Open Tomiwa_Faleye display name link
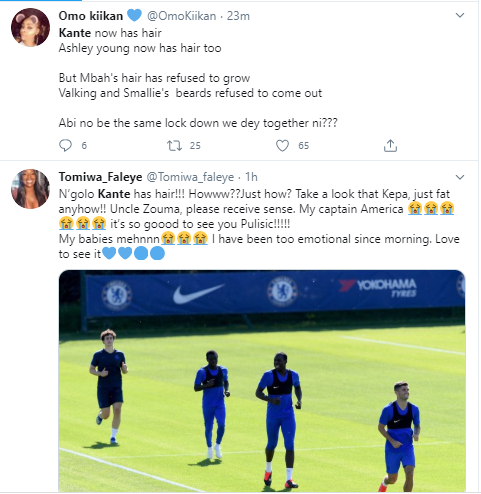This screenshot has height=494, width=481. tap(100, 177)
